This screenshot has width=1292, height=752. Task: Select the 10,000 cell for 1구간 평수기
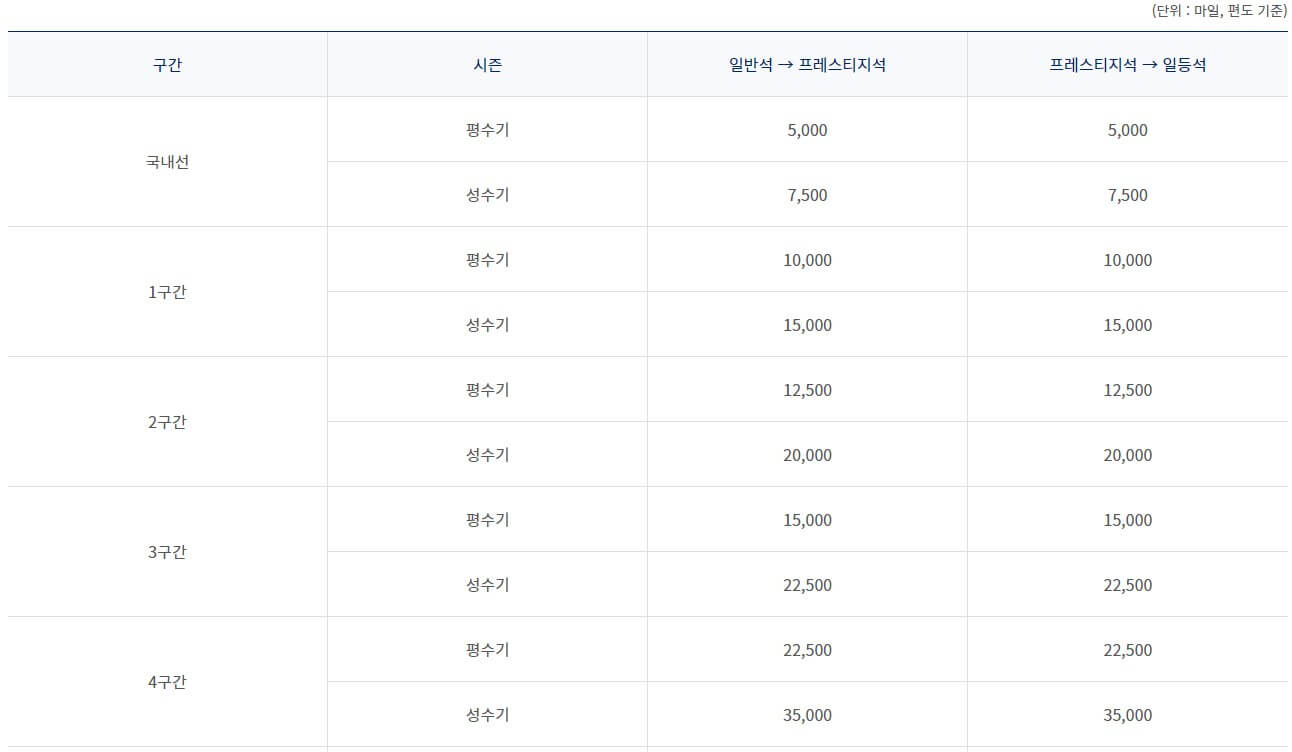[806, 259]
